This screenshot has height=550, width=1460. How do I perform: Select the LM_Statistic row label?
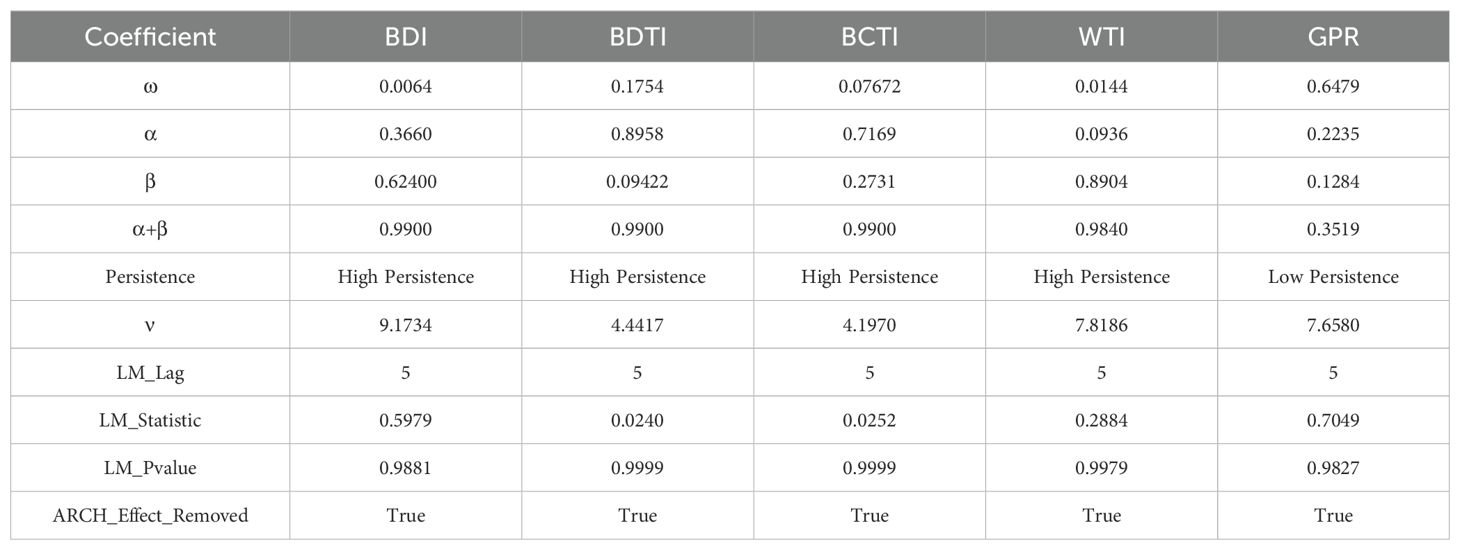[150, 420]
